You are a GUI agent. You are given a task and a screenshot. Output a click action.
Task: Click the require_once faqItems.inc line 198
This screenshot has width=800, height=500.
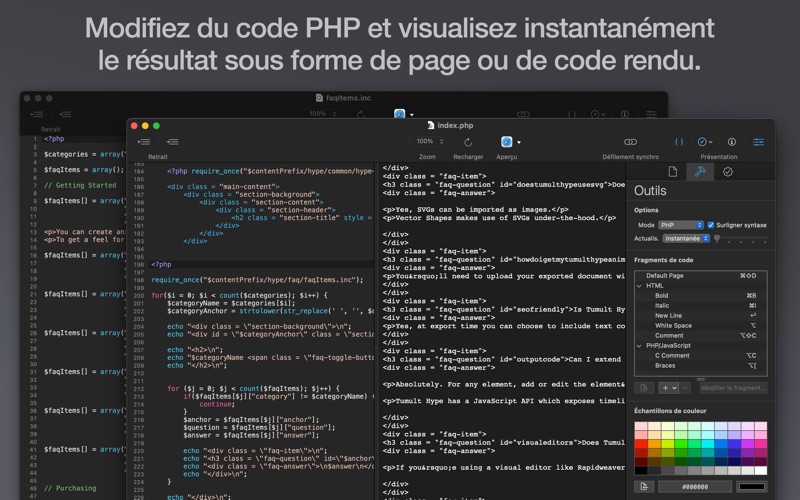(257, 280)
